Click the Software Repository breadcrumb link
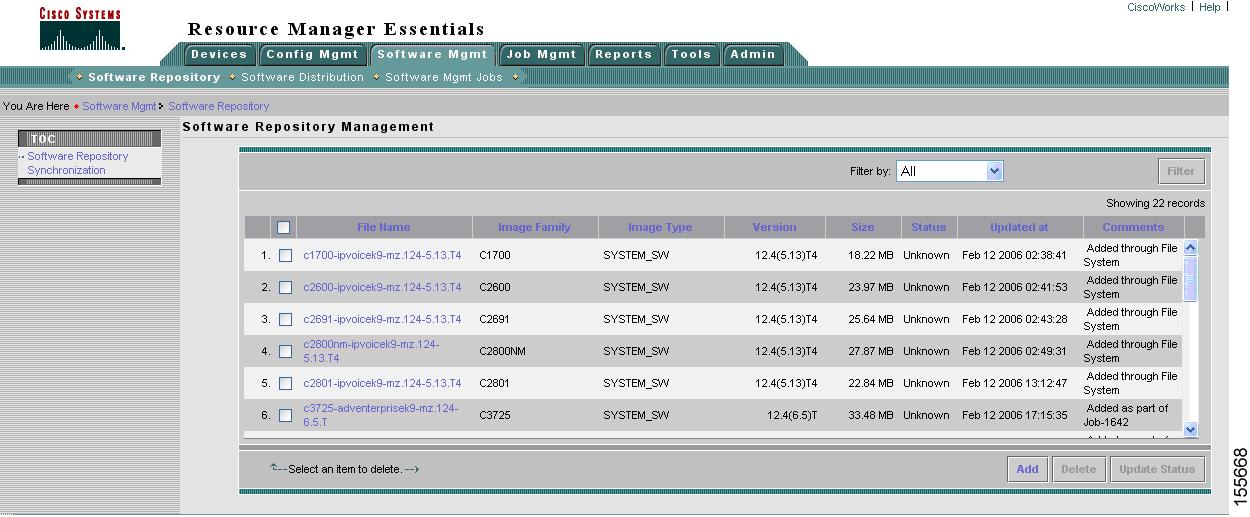1250x517 pixels. point(218,106)
